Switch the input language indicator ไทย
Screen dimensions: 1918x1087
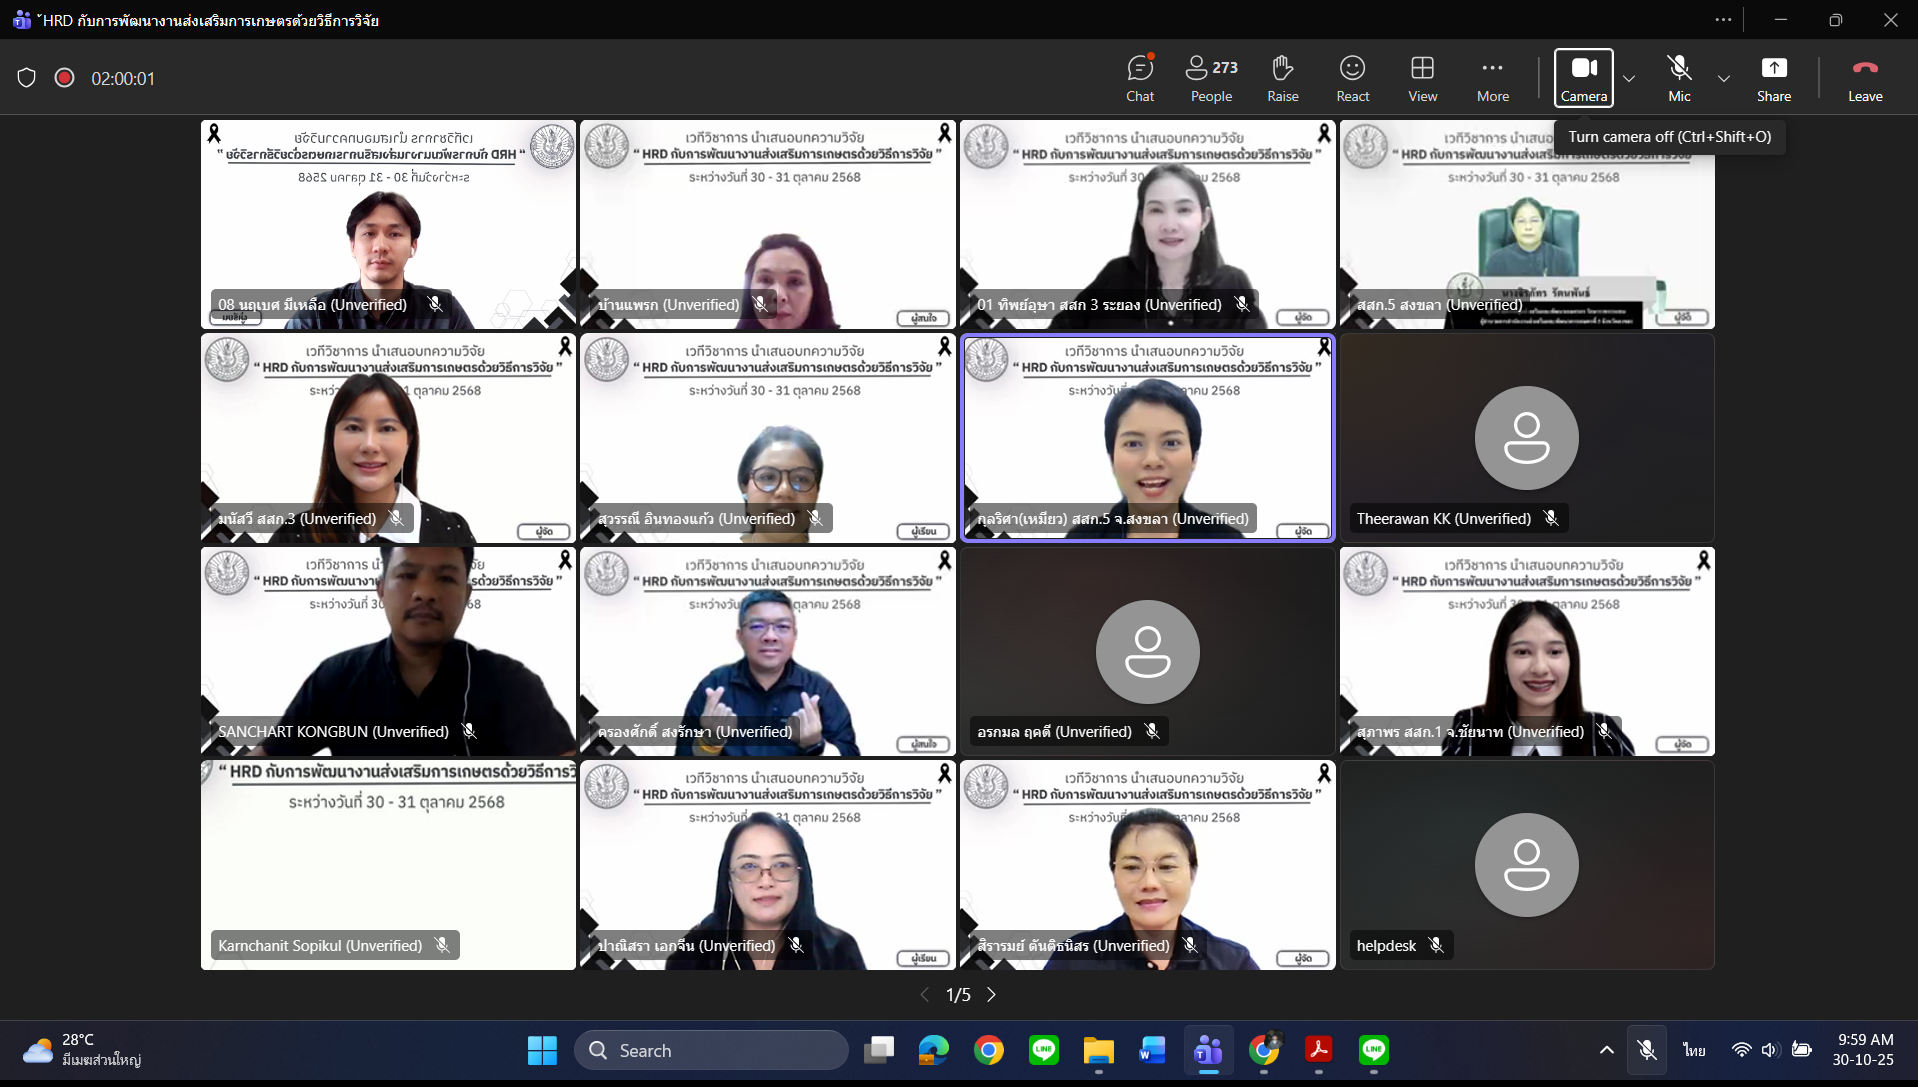coord(1694,1050)
